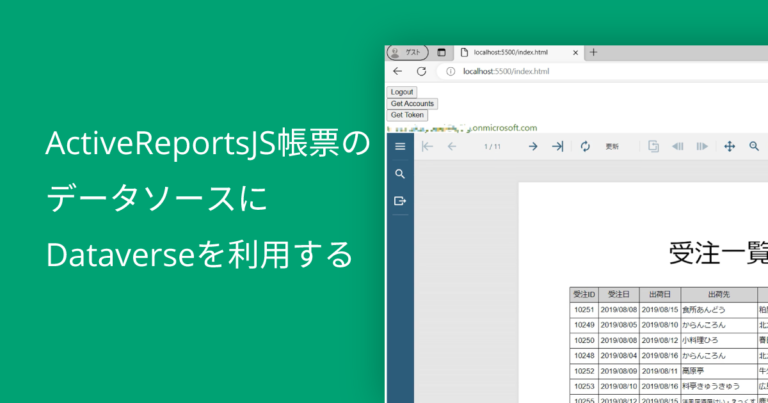The image size is (768, 403).
Task: Click order date 2019/08/04 in row 10248
Action: [x=619, y=356]
